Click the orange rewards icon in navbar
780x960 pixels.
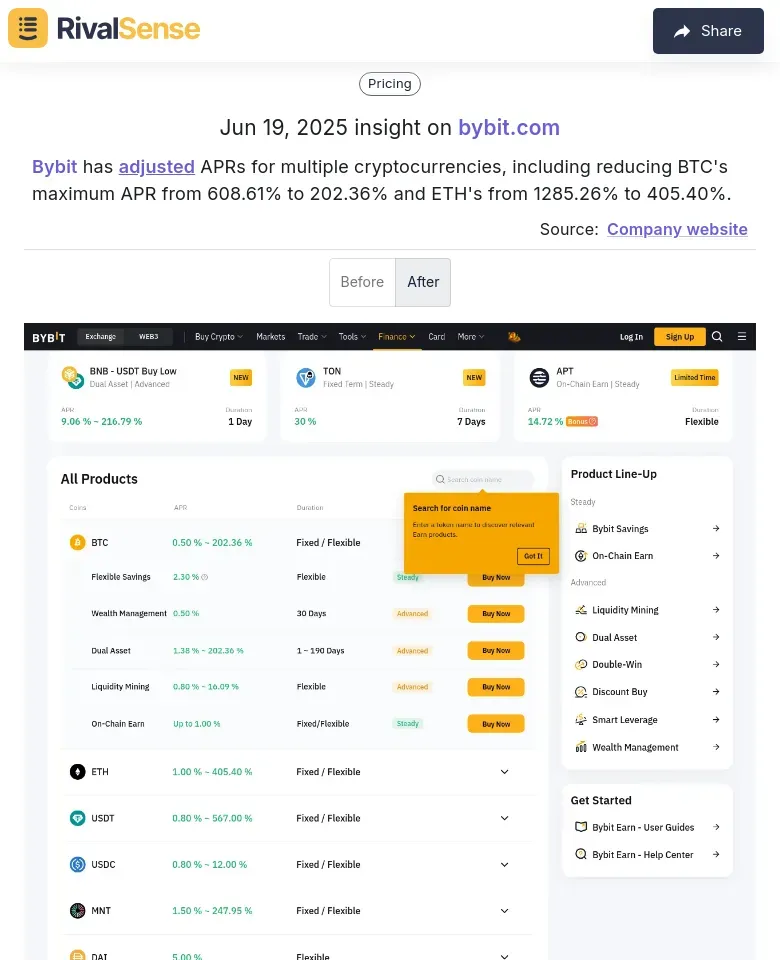[x=514, y=337]
